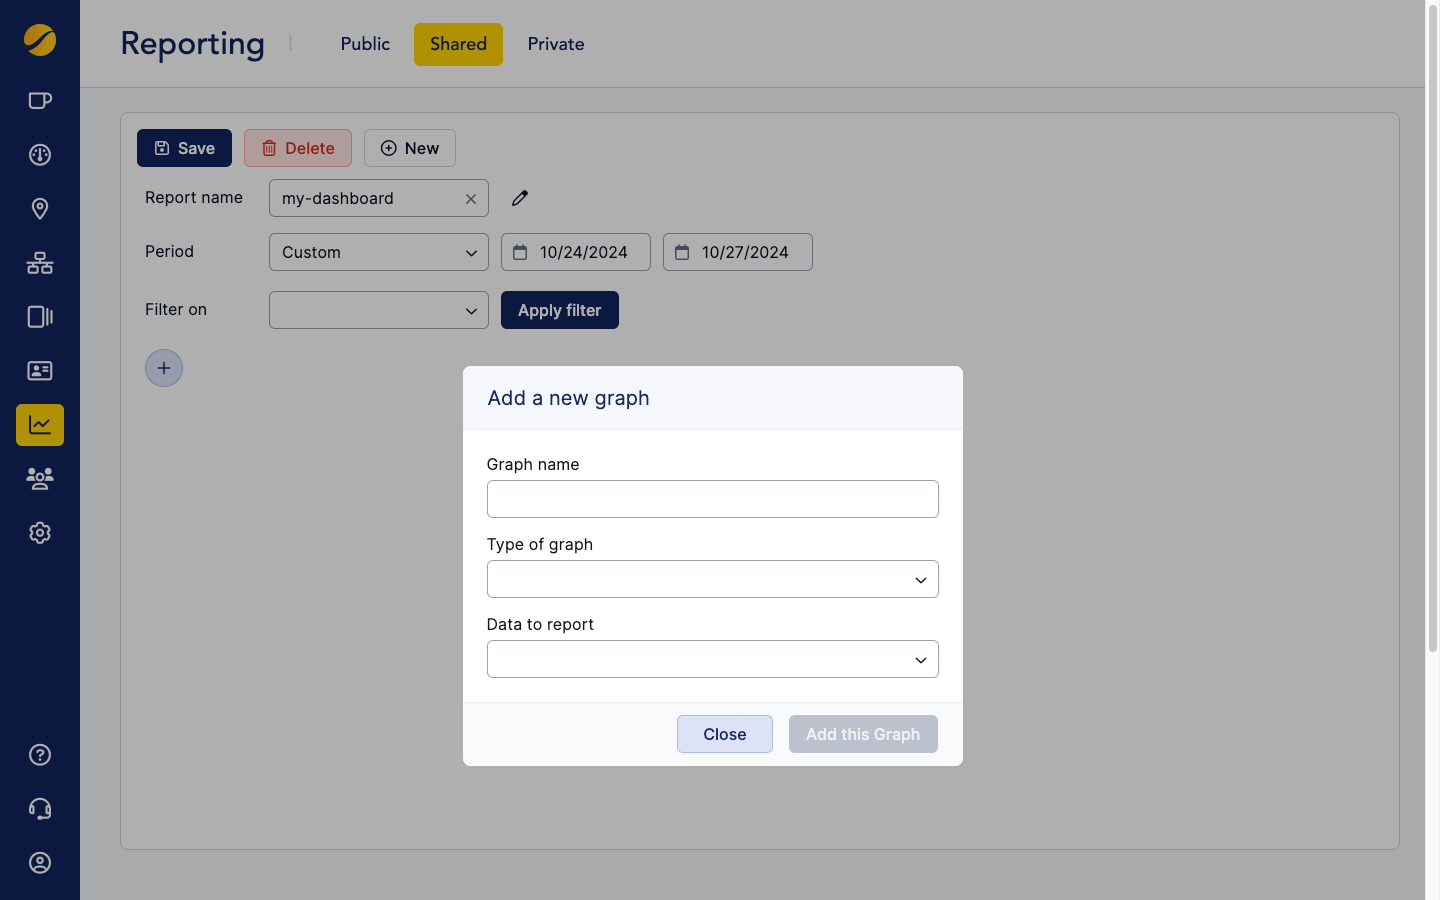Image resolution: width=1440 pixels, height=900 pixels.
Task: Contact support via the headset icon
Action: coord(40,808)
